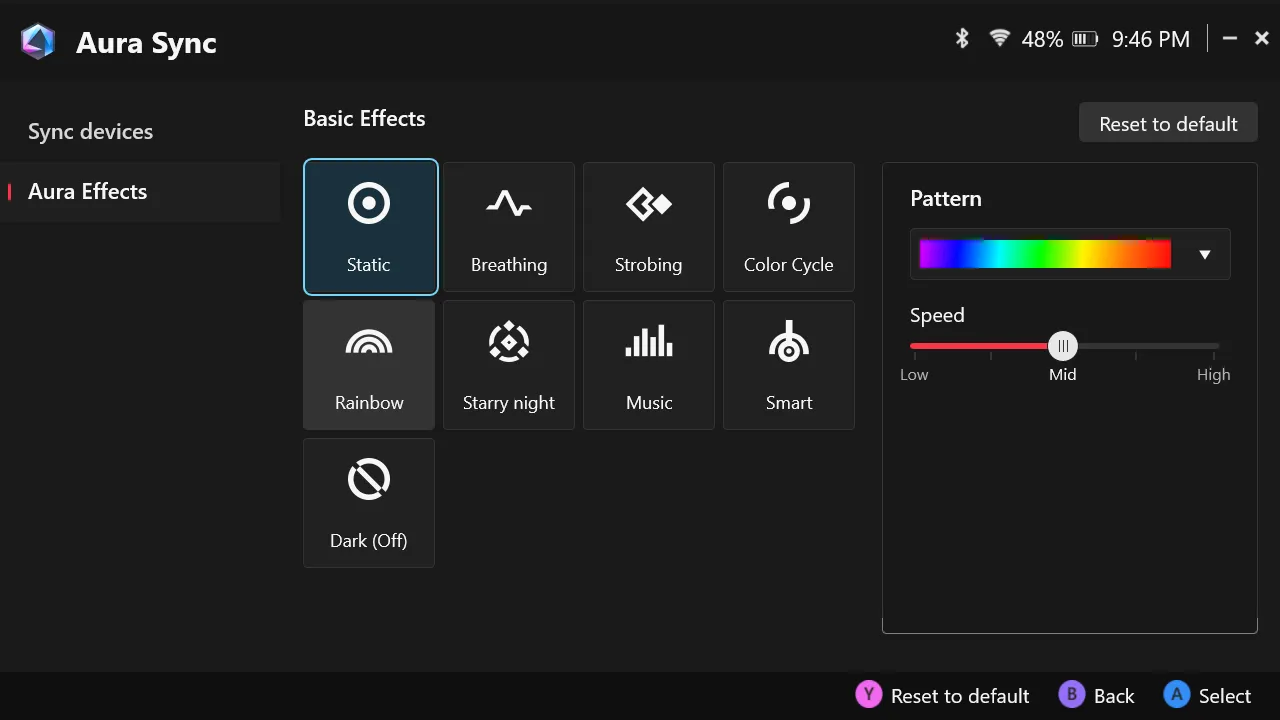The image size is (1280, 720).
Task: Set Speed slider to High
Action: click(x=1217, y=347)
